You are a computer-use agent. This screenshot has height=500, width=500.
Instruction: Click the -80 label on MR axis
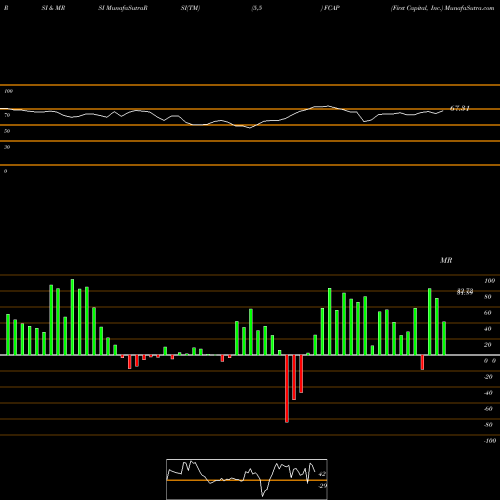(x=488, y=425)
